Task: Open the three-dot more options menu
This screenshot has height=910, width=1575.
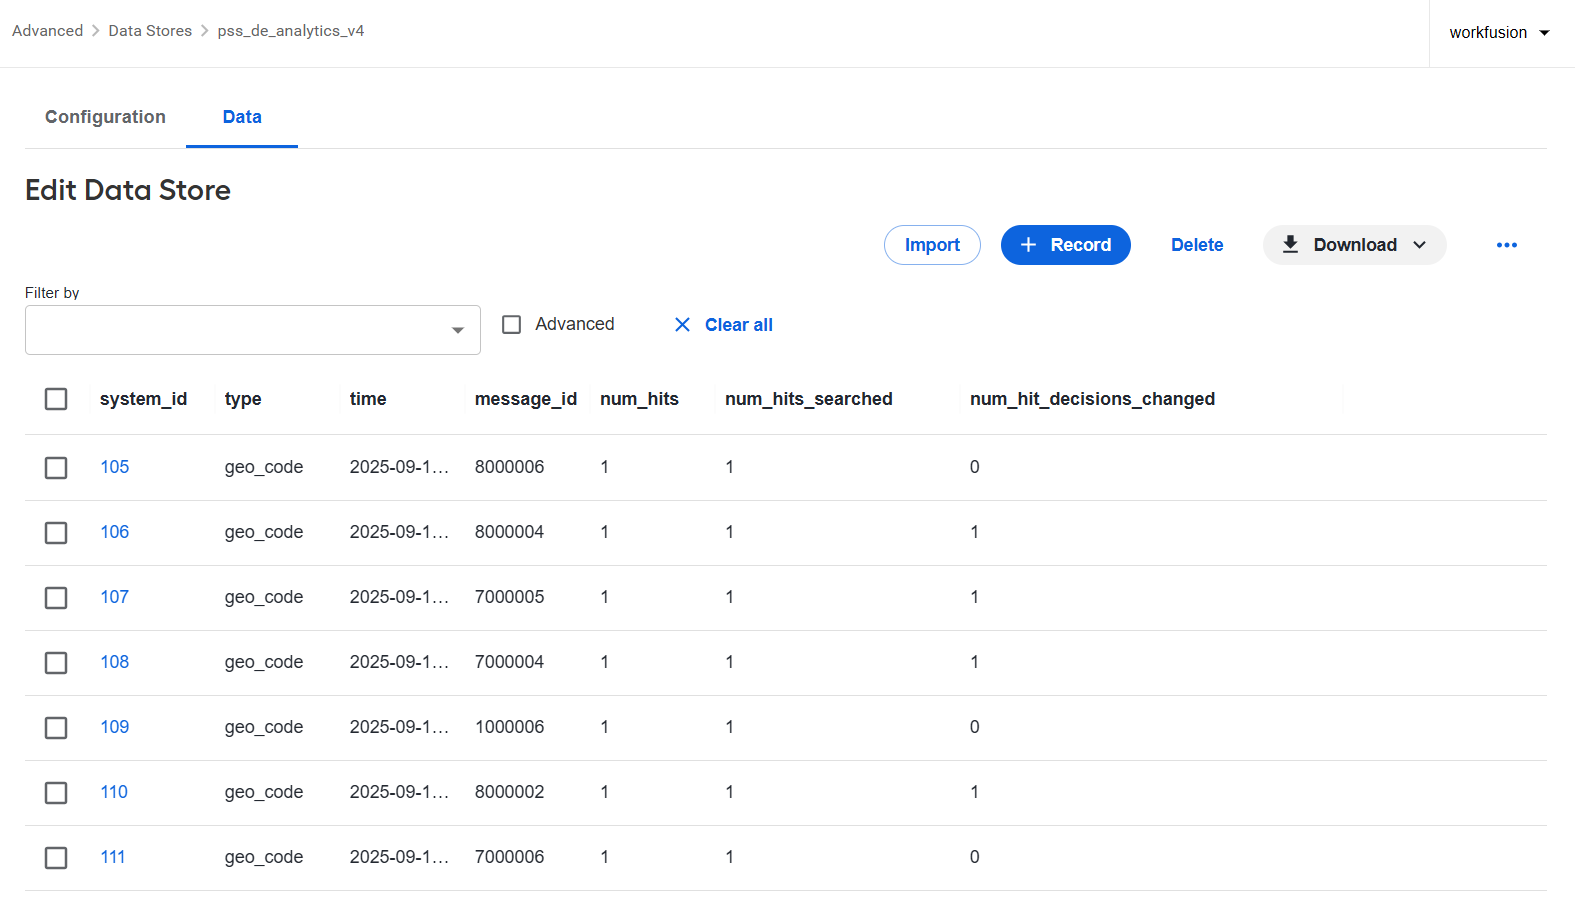Action: click(x=1506, y=245)
